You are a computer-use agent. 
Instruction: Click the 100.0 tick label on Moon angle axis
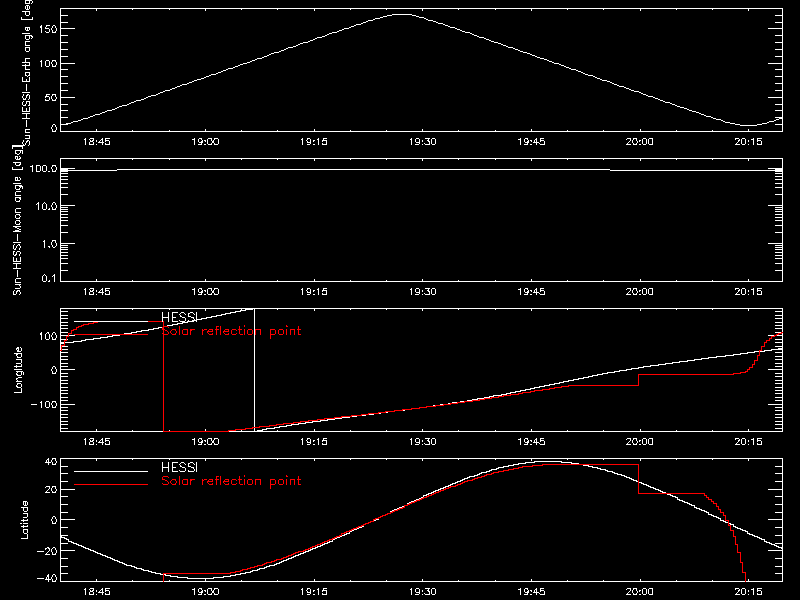pos(43,168)
